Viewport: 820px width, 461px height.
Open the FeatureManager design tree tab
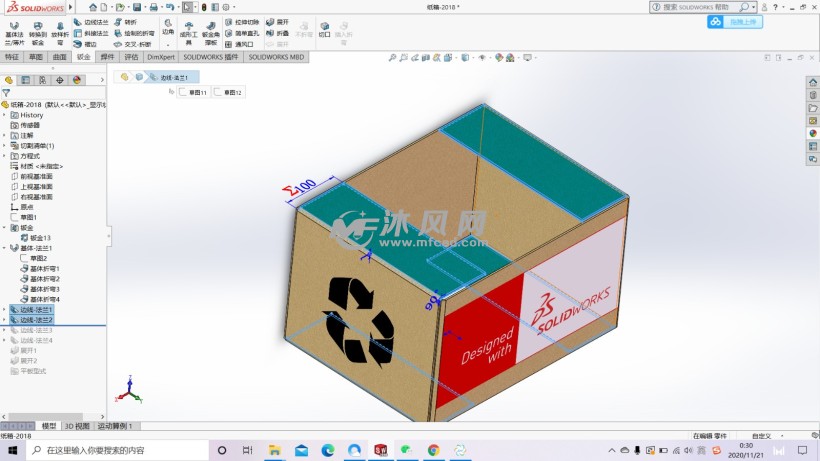tap(9, 80)
